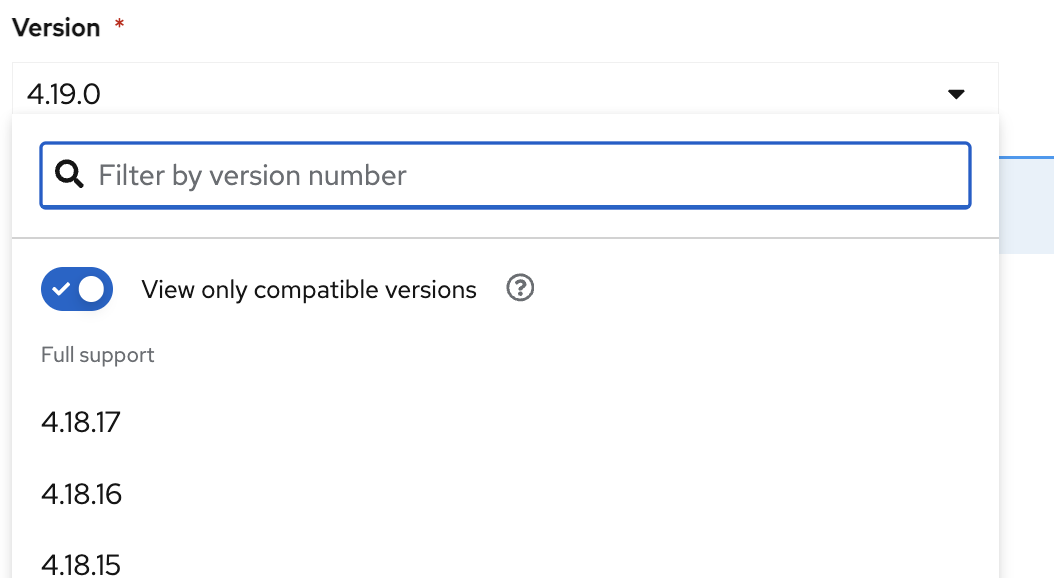The height and width of the screenshot is (578, 1054).
Task: Click the 'Version' field label
Action: [x=56, y=28]
